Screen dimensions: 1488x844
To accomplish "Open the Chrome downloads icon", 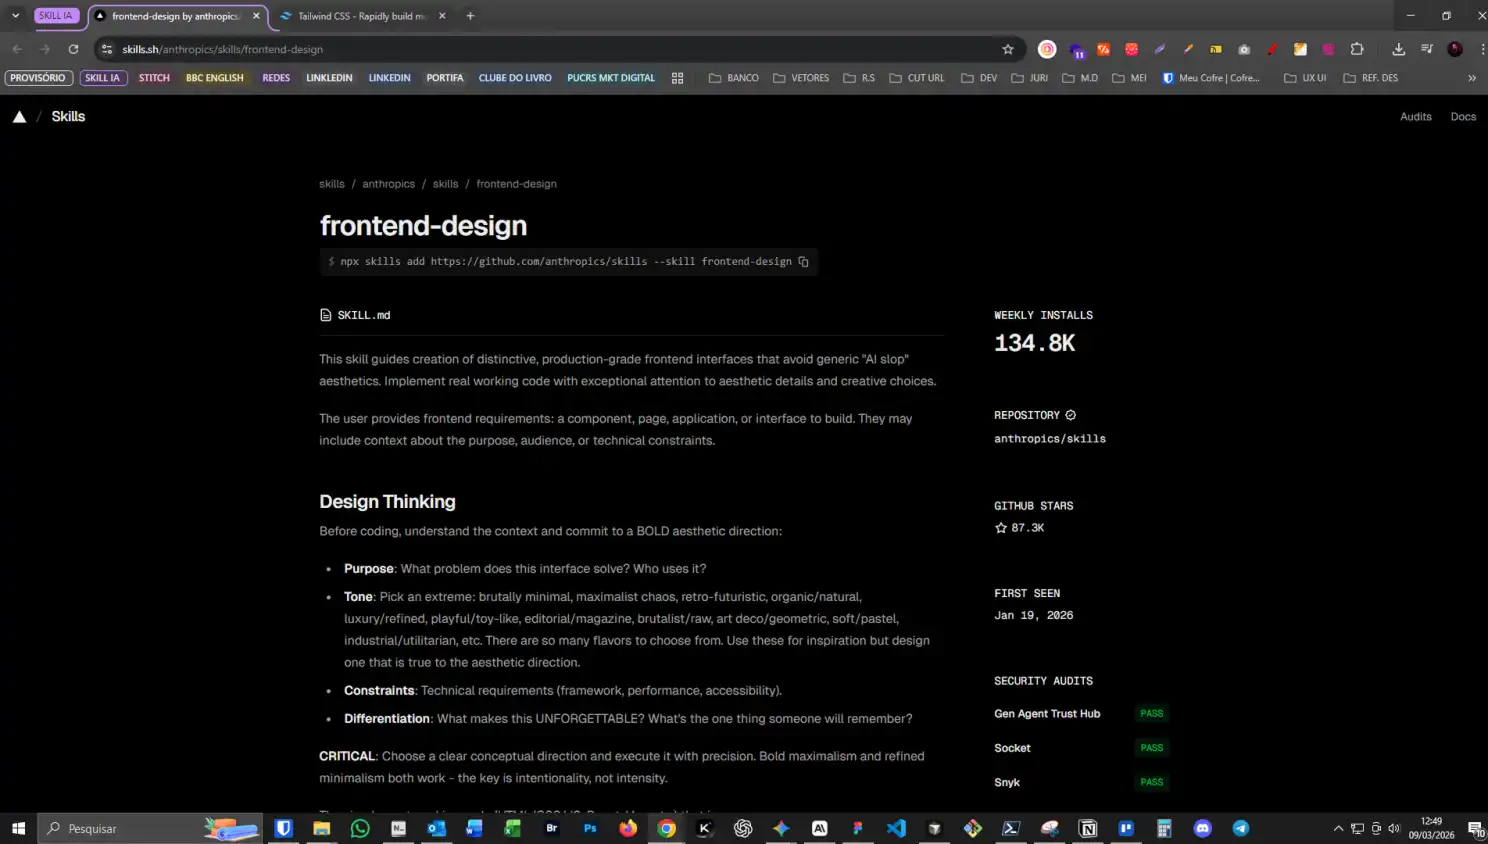I will click(1398, 49).
